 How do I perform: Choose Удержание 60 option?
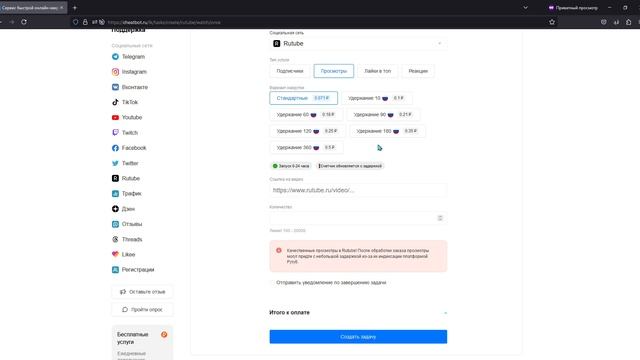(306, 115)
